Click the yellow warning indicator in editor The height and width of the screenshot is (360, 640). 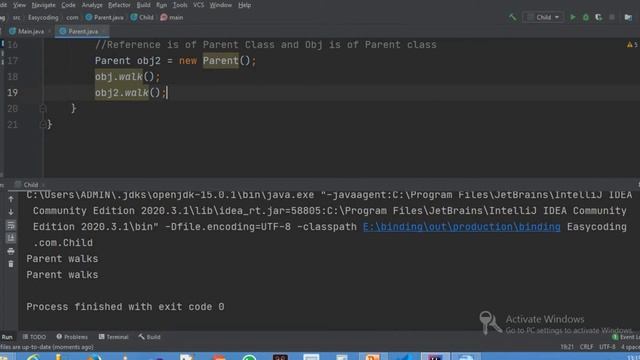click(630, 44)
